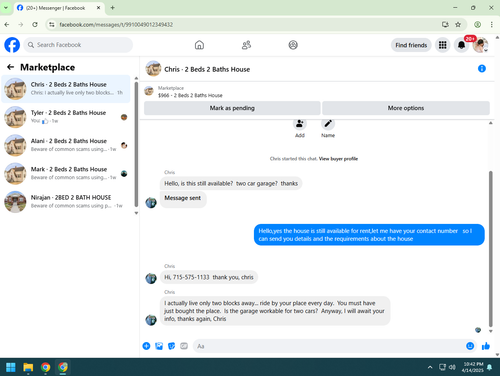Open Nirajan 2BED 2 BATH HOUSE chat
This screenshot has width=500, height=376.
(x=66, y=202)
